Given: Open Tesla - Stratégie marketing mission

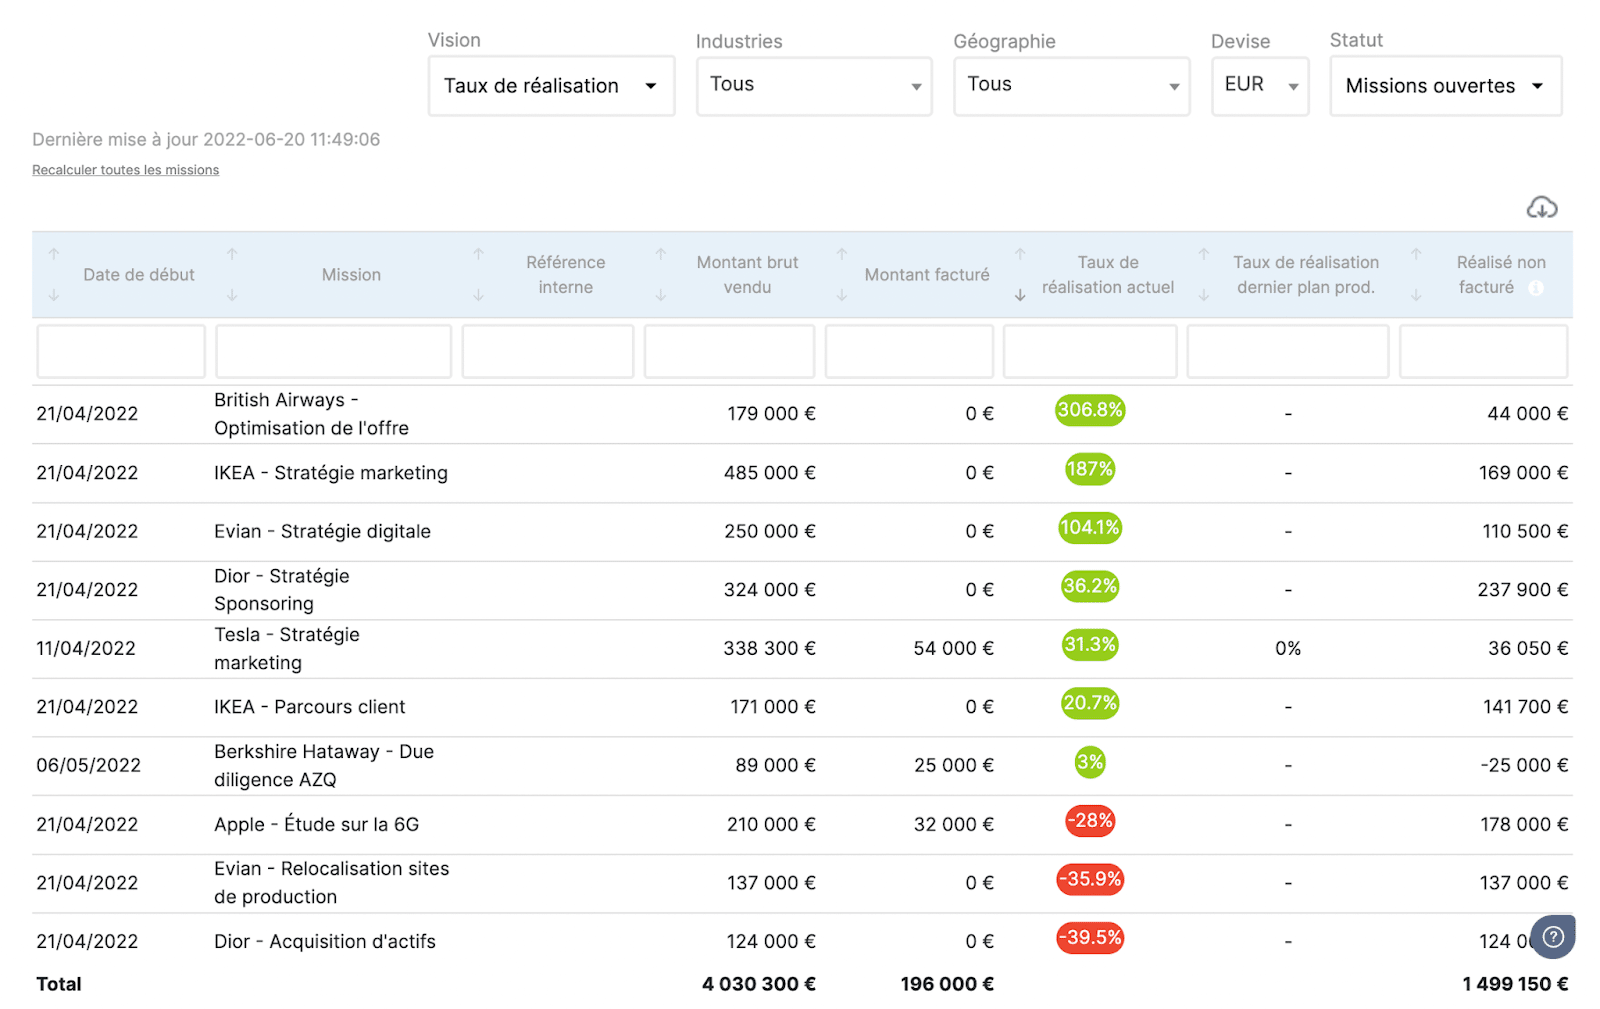Looking at the screenshot, I should click(287, 648).
